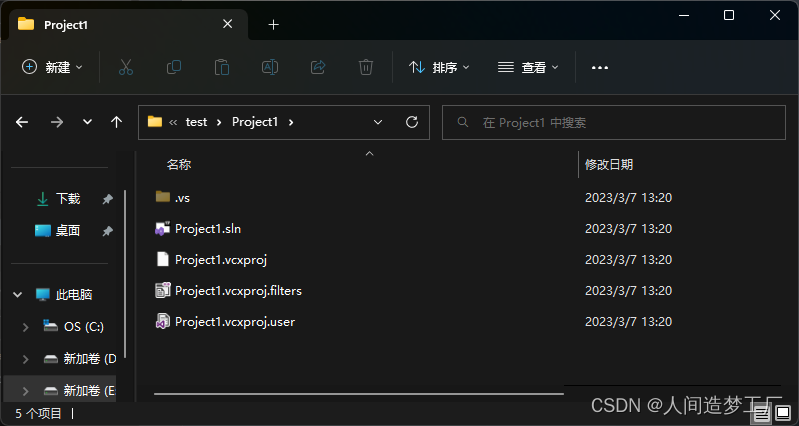
Task: Click the .vs folder icon
Action: click(163, 197)
